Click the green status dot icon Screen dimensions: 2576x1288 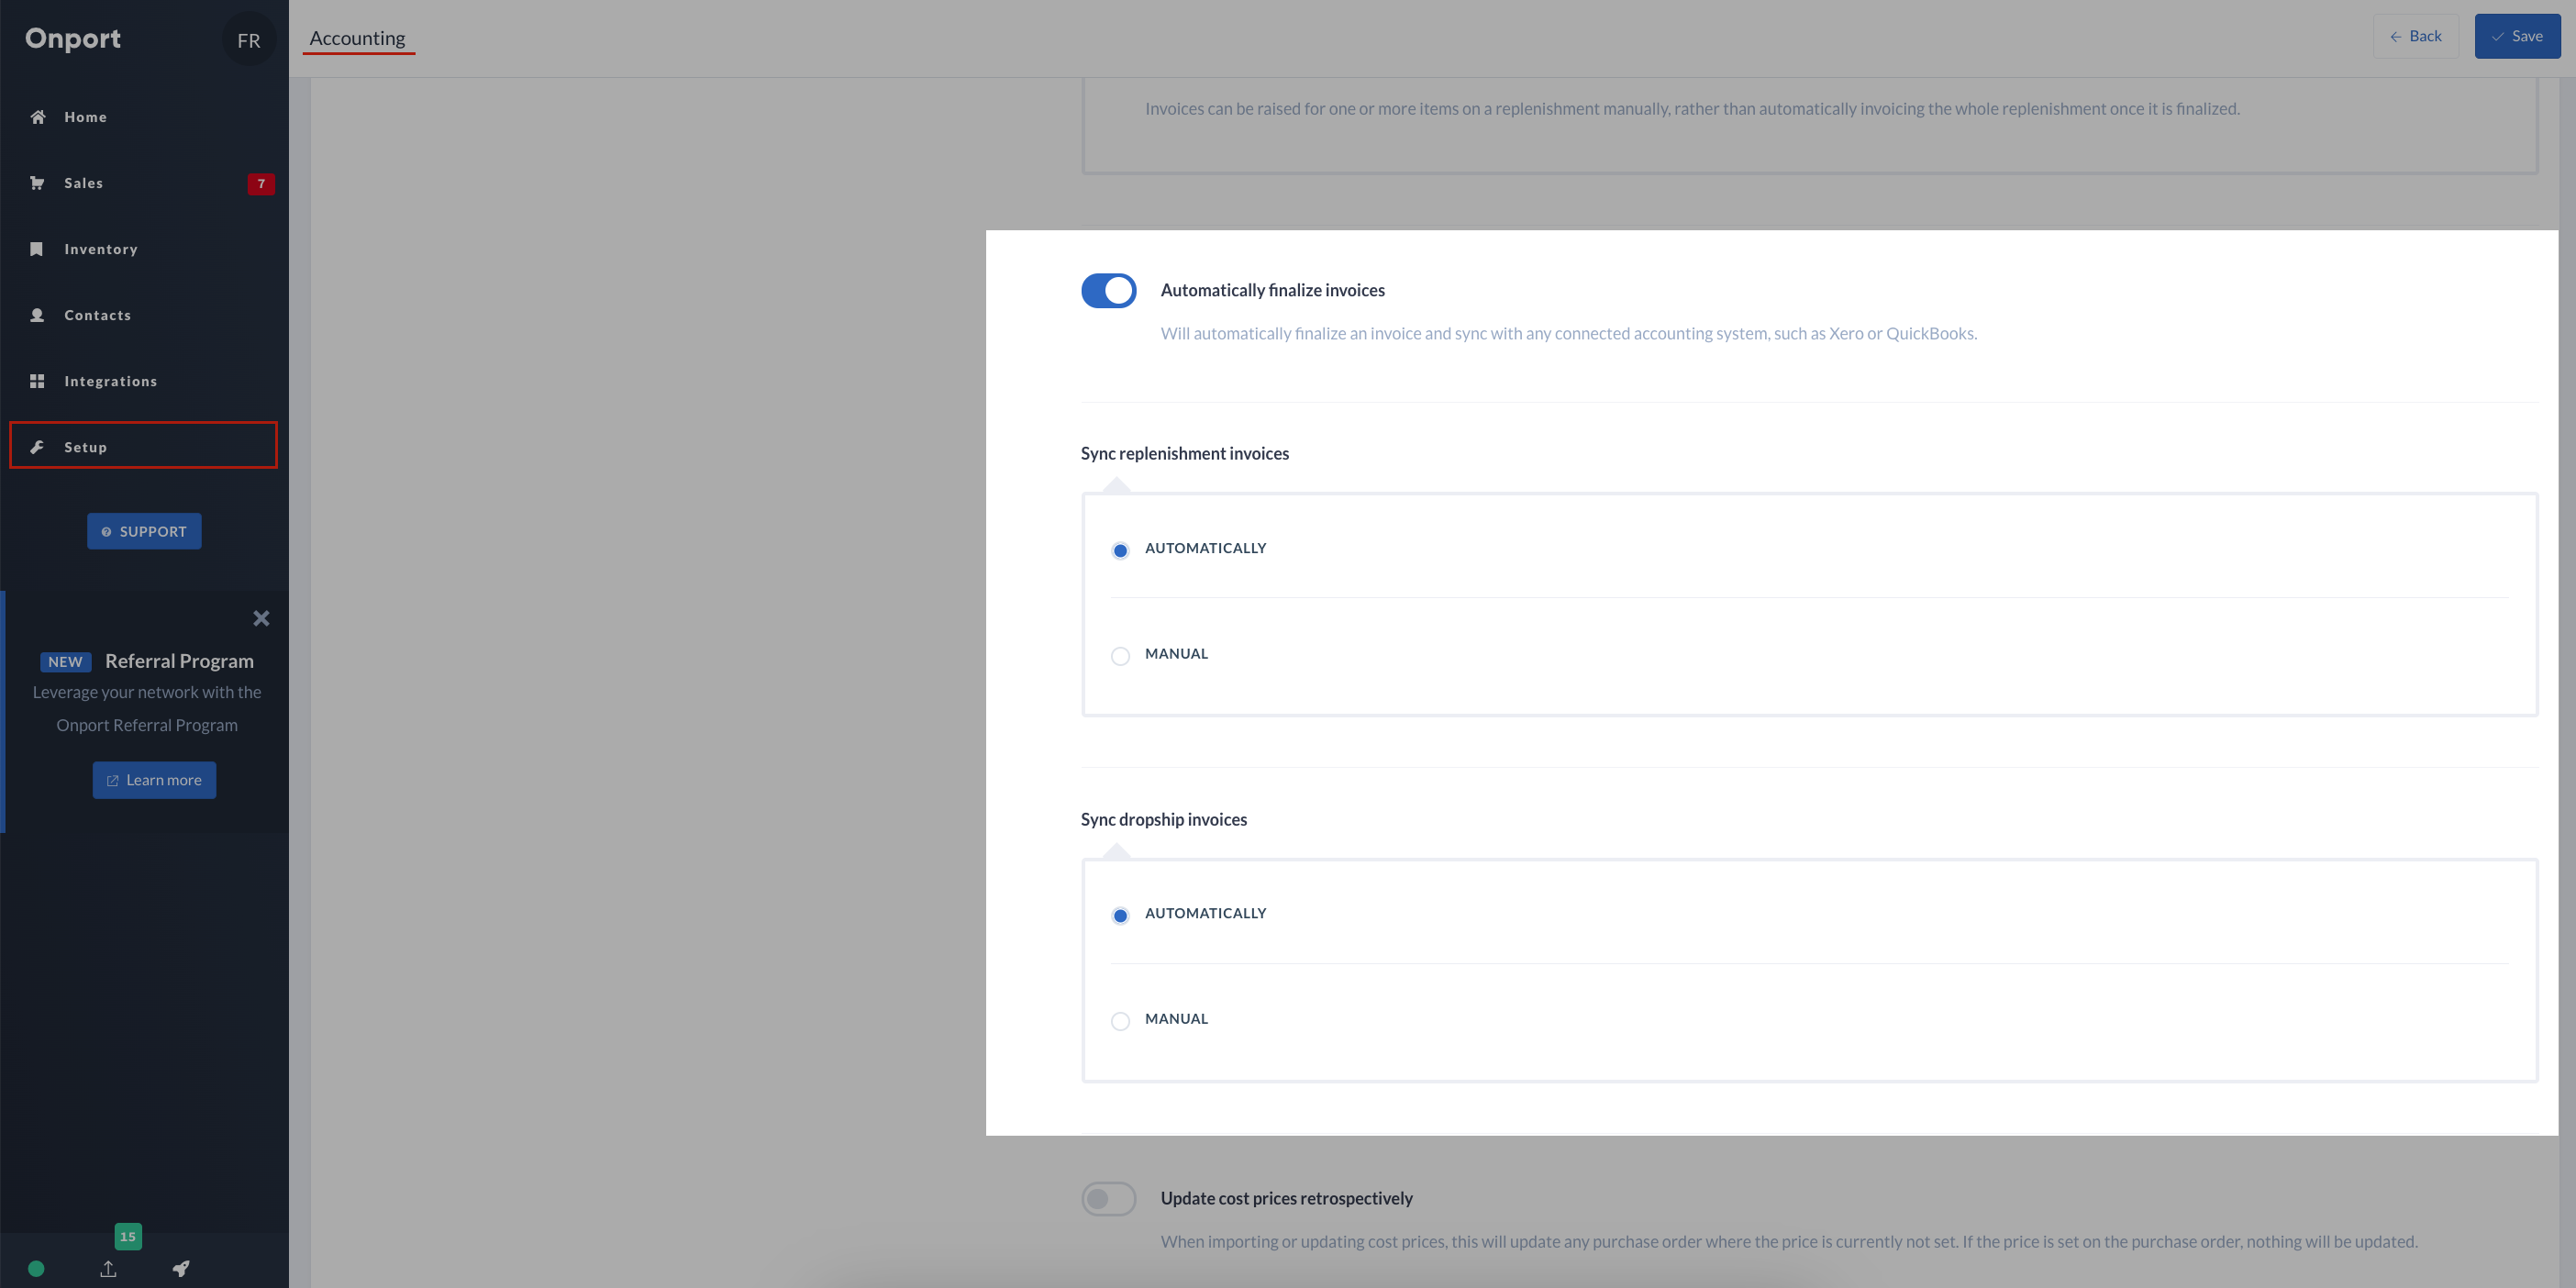click(x=36, y=1269)
